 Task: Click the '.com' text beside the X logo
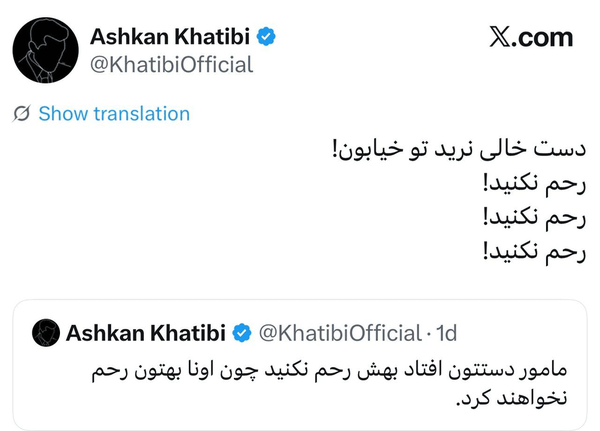click(545, 38)
